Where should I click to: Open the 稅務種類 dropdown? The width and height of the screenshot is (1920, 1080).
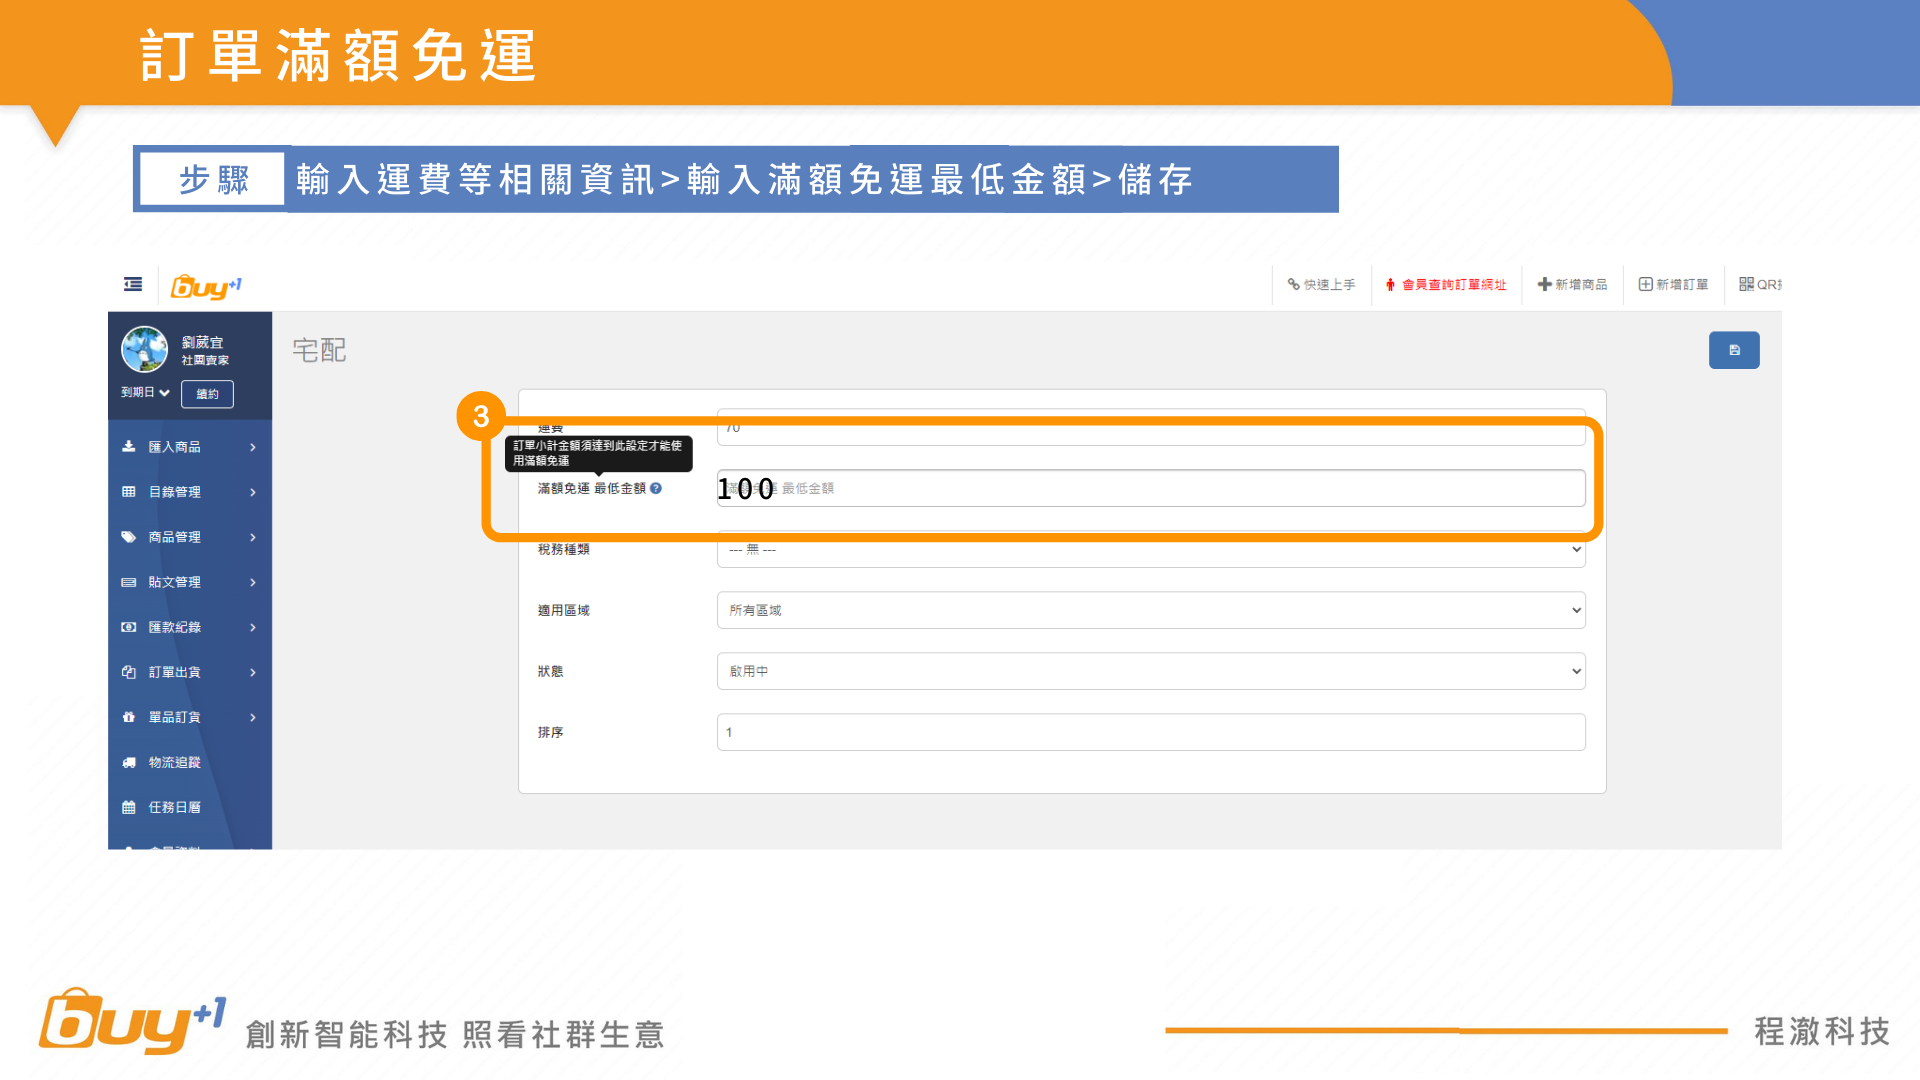1150,551
